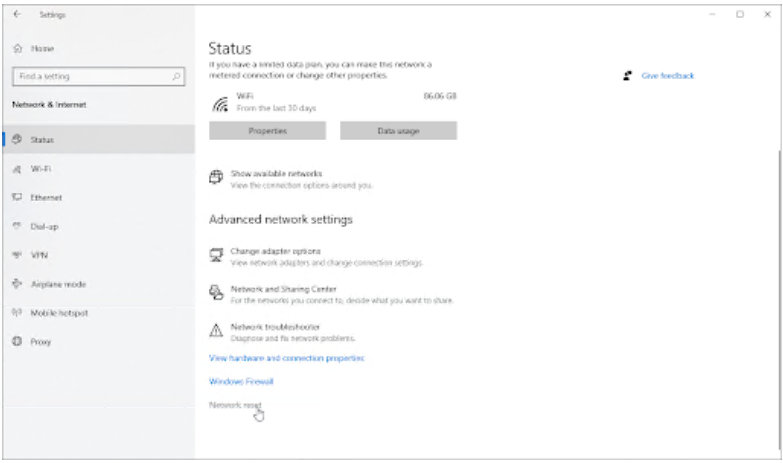Open Home via the house icon
This screenshot has height=463, width=783.
(x=17, y=48)
